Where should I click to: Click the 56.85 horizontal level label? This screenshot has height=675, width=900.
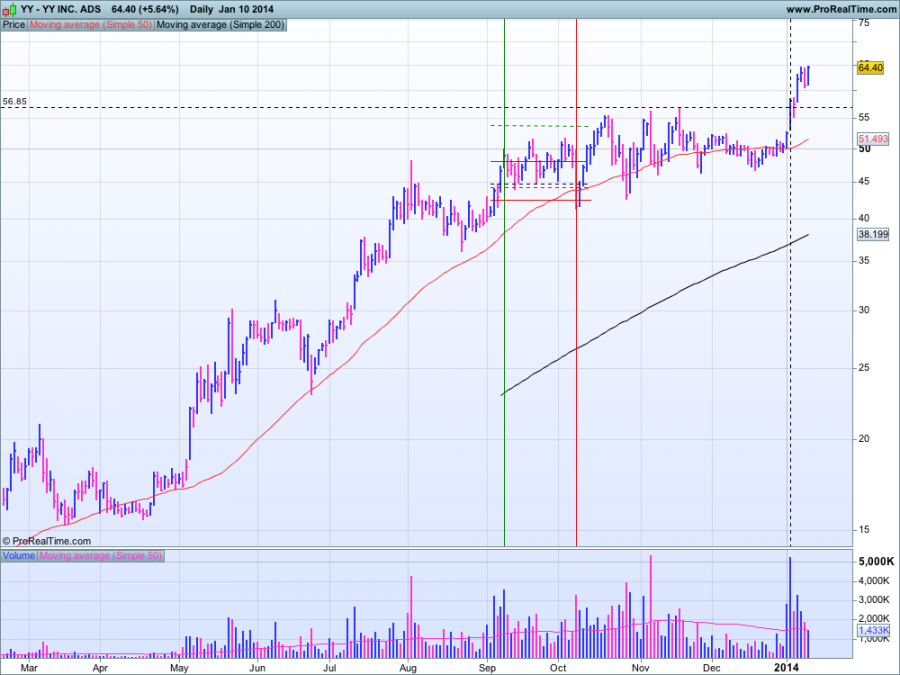[14, 102]
